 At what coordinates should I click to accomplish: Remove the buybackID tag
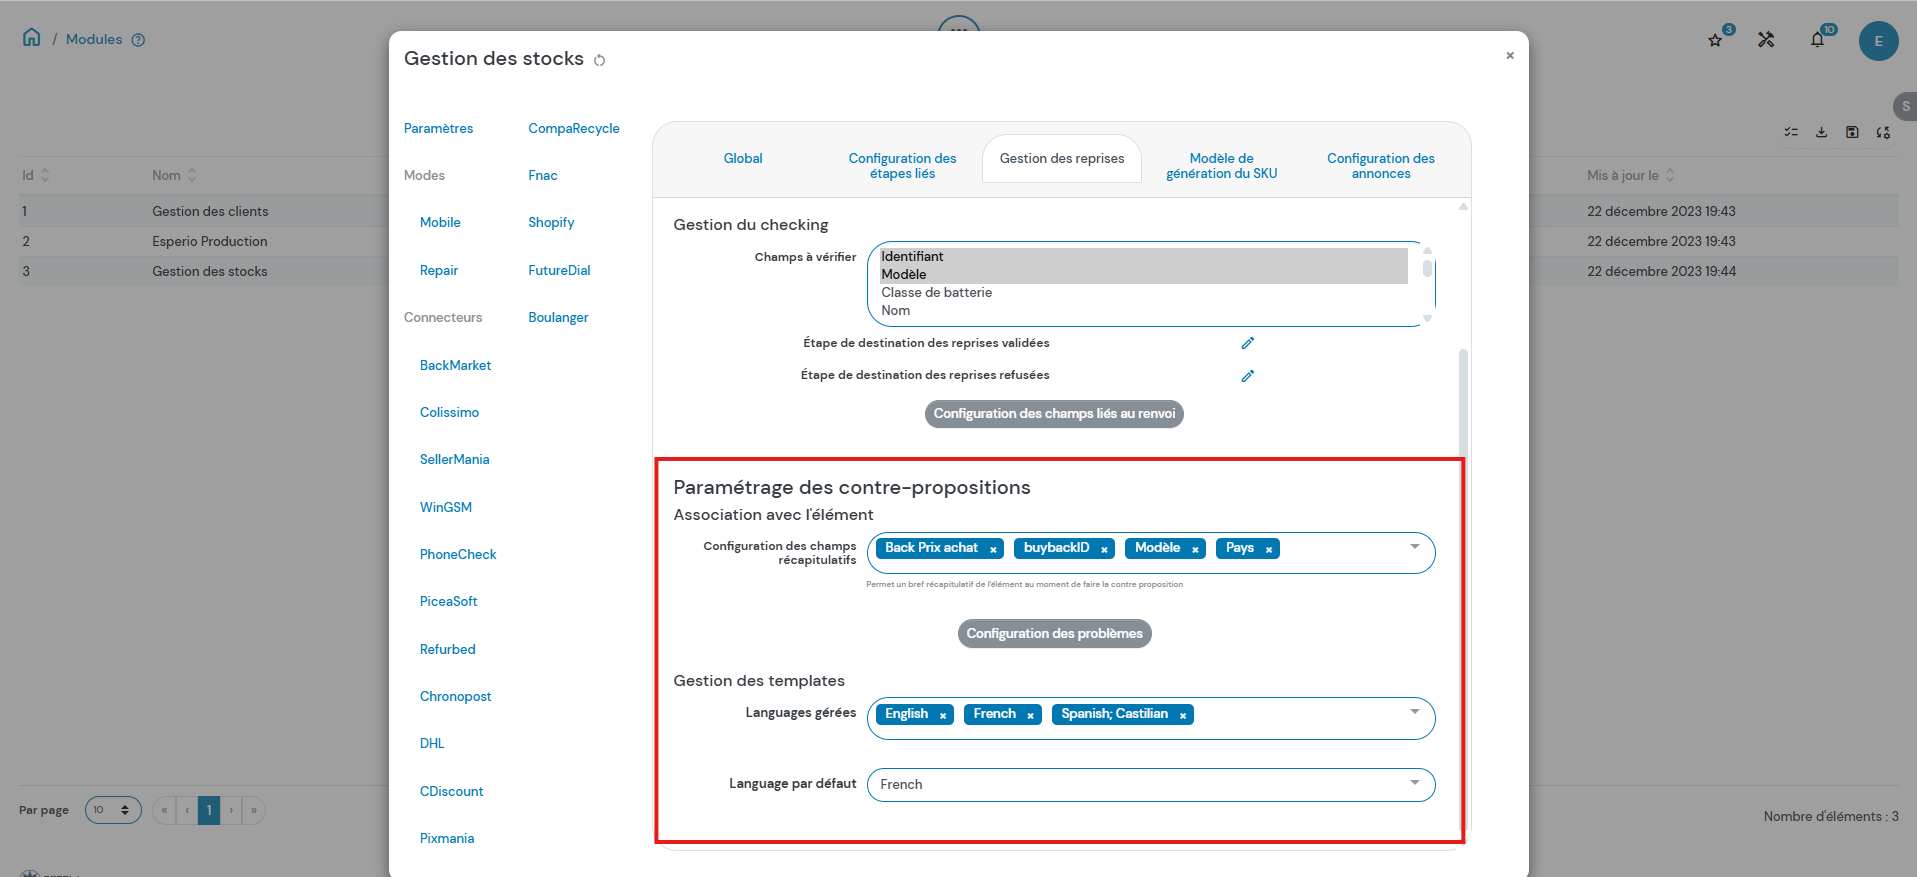coord(1104,549)
